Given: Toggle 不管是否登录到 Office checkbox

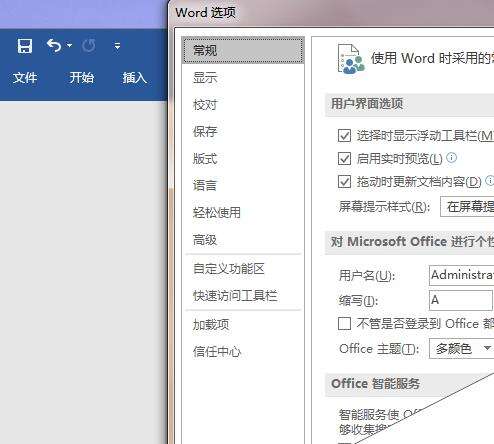Looking at the screenshot, I should pyautogui.click(x=344, y=323).
